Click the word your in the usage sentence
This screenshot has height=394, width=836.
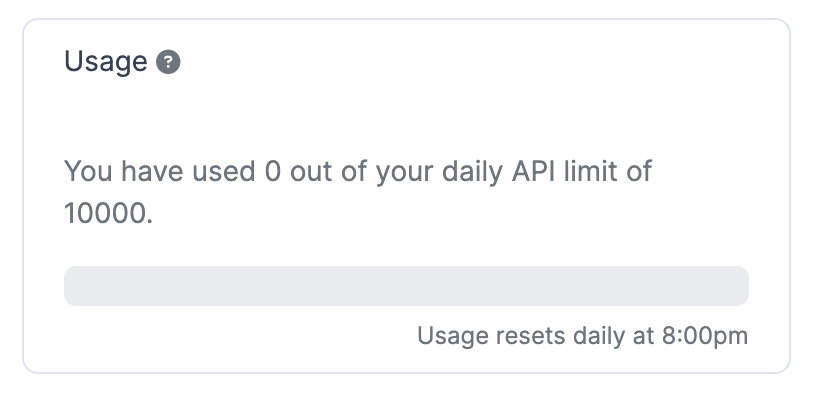tap(404, 174)
